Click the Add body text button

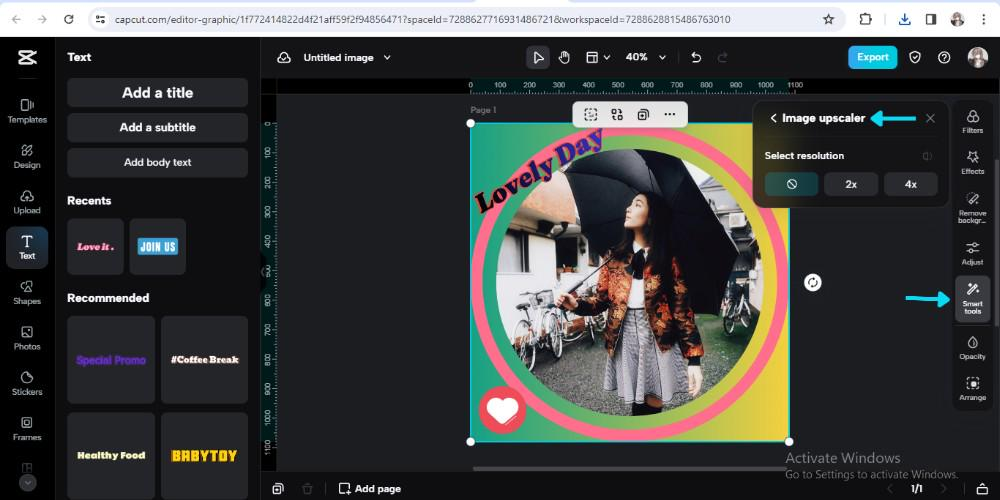[x=158, y=163]
